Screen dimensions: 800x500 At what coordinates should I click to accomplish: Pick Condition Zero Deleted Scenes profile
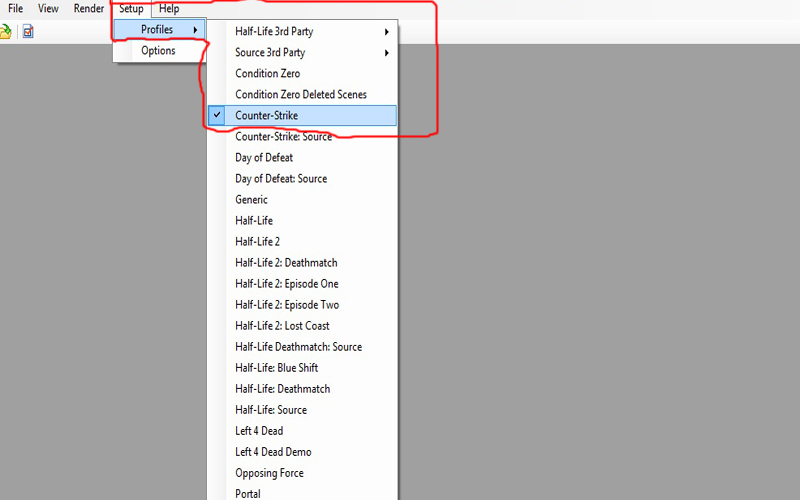[x=302, y=94]
